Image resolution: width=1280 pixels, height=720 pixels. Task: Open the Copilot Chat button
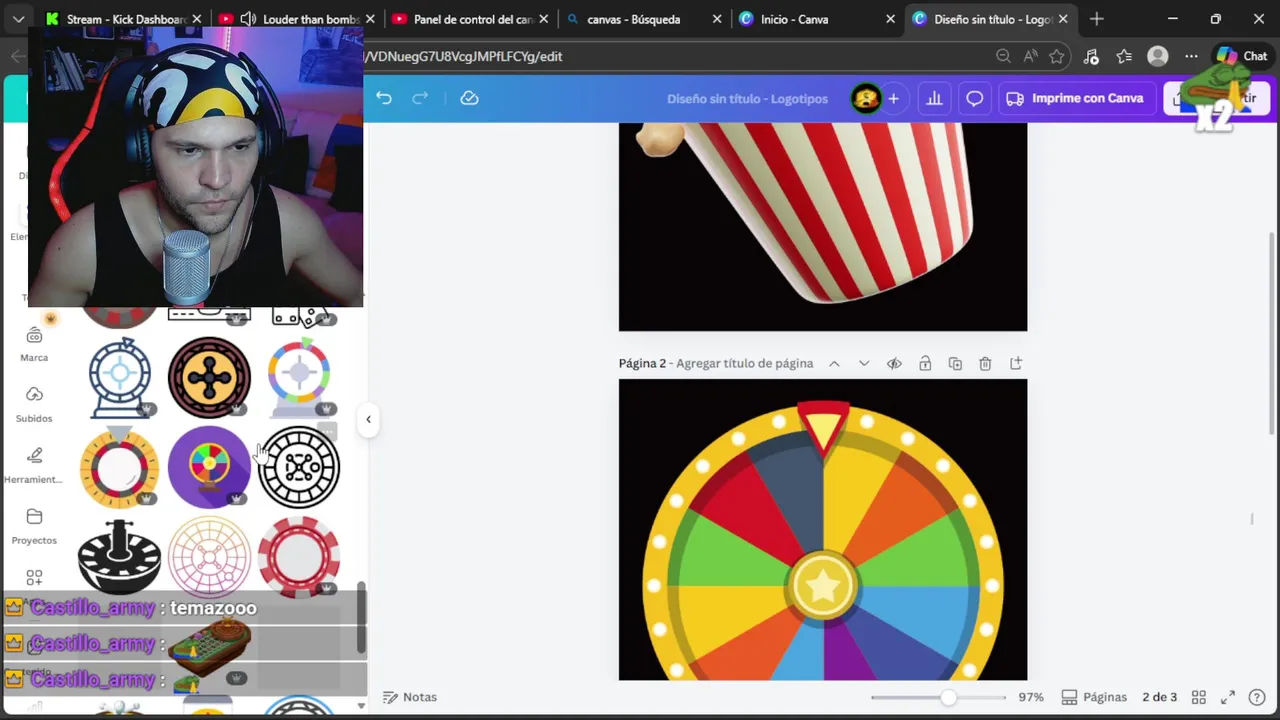tap(1242, 56)
